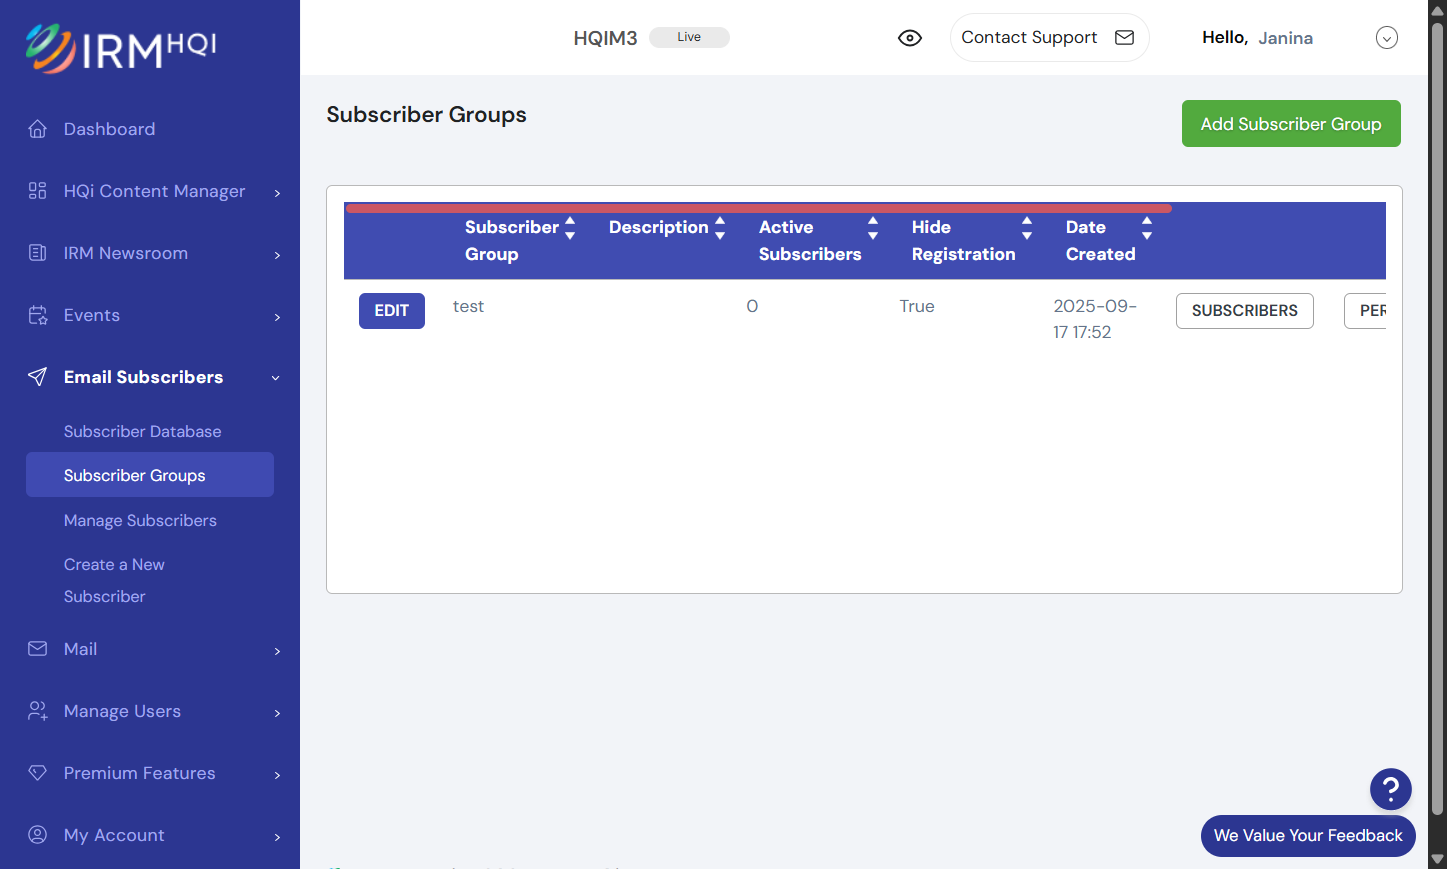Sort by Description column arrows
Screen dimensions: 1447x869
720,228
